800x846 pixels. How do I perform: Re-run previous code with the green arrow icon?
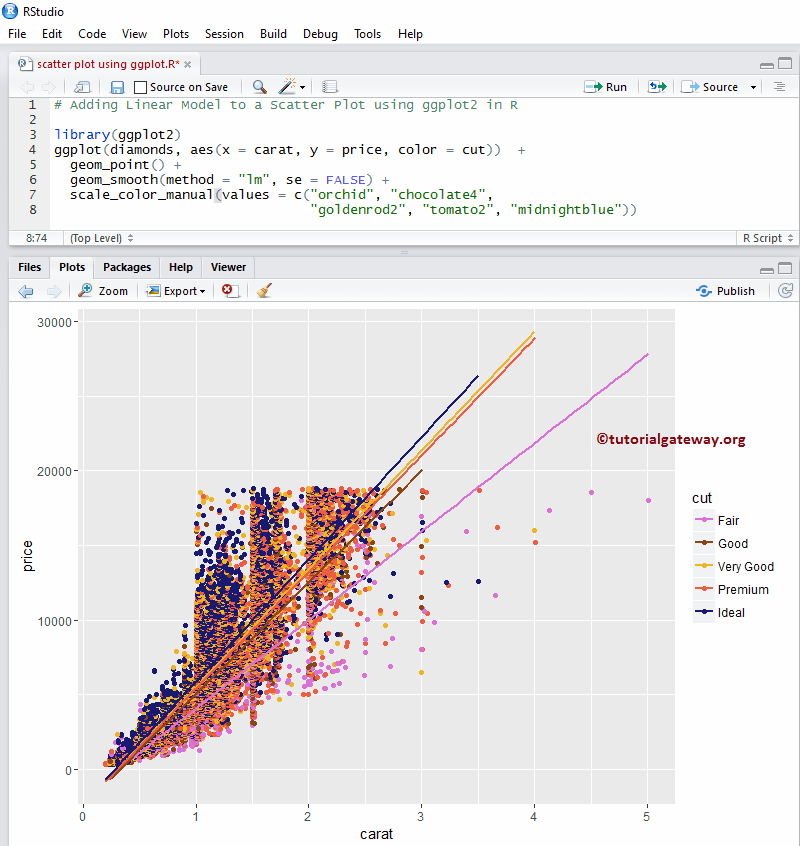click(x=657, y=86)
